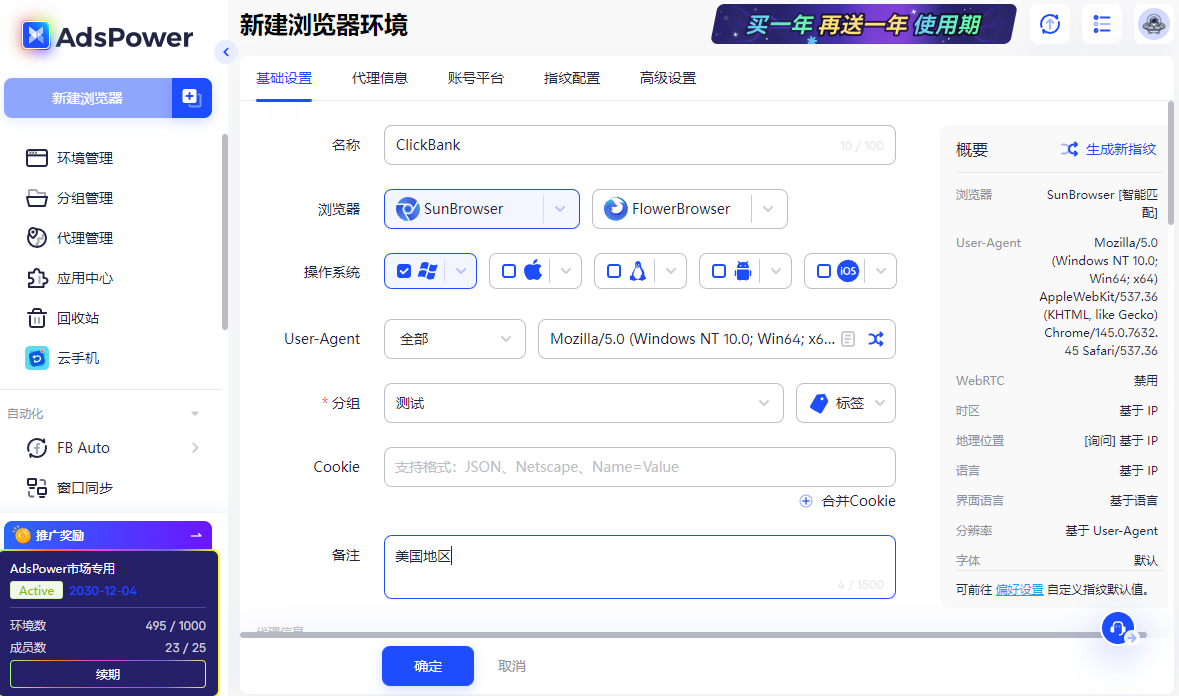This screenshot has width=1179, height=696.
Task: Open the 回收站 sidebar icon
Action: [x=36, y=317]
